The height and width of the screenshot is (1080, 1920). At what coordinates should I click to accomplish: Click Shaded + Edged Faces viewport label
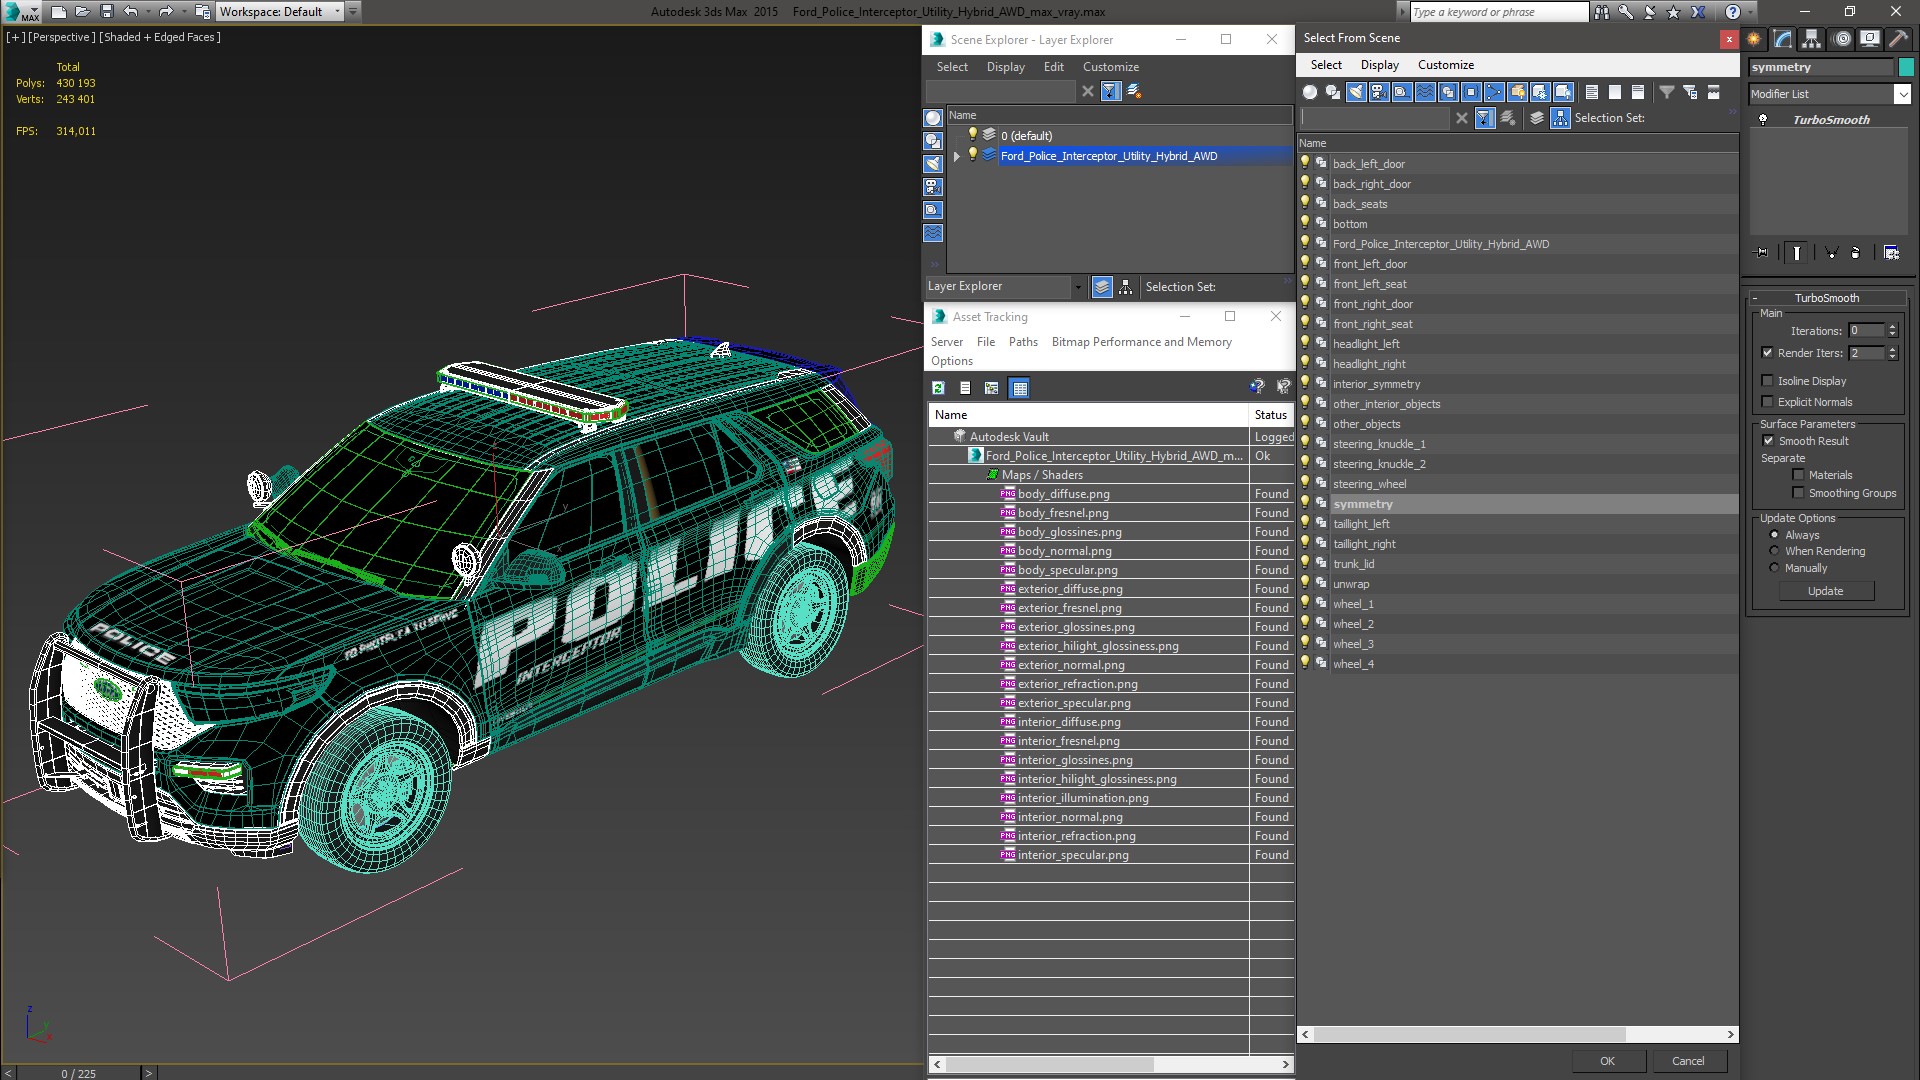tap(160, 37)
